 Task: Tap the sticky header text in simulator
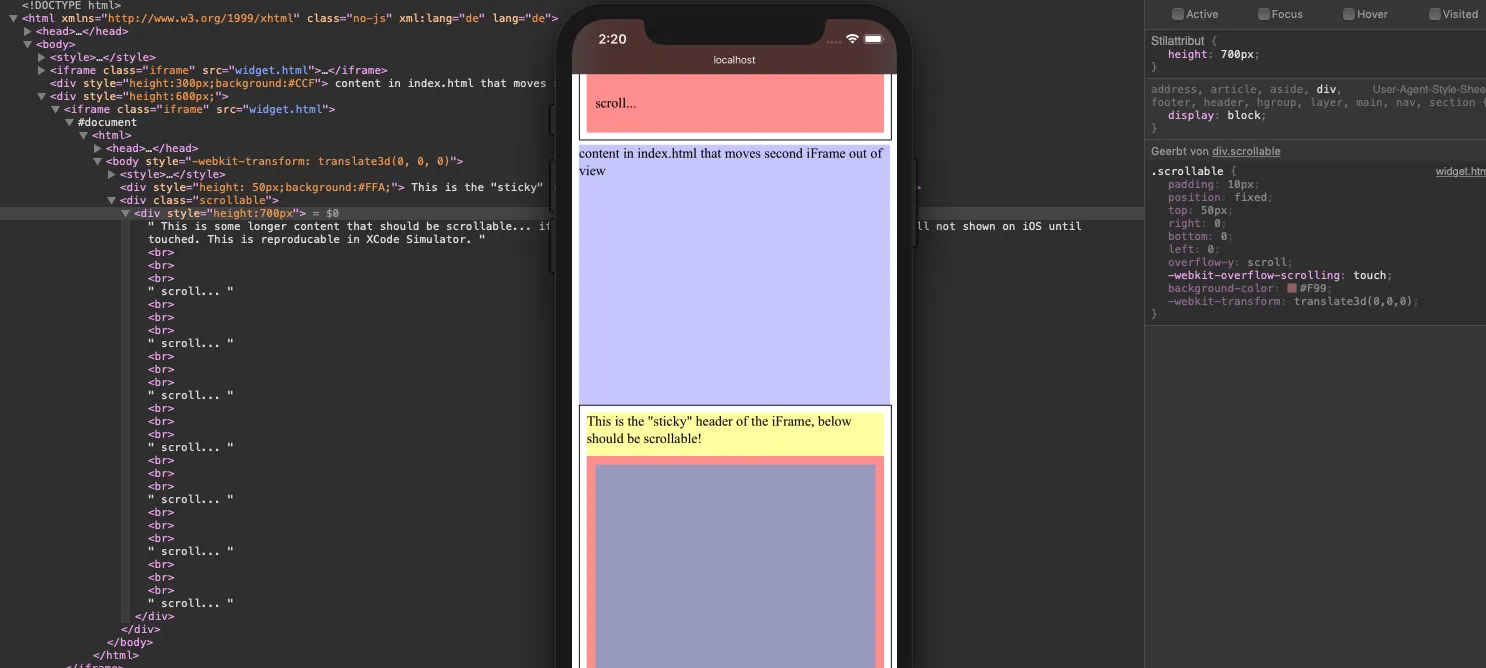[719, 430]
